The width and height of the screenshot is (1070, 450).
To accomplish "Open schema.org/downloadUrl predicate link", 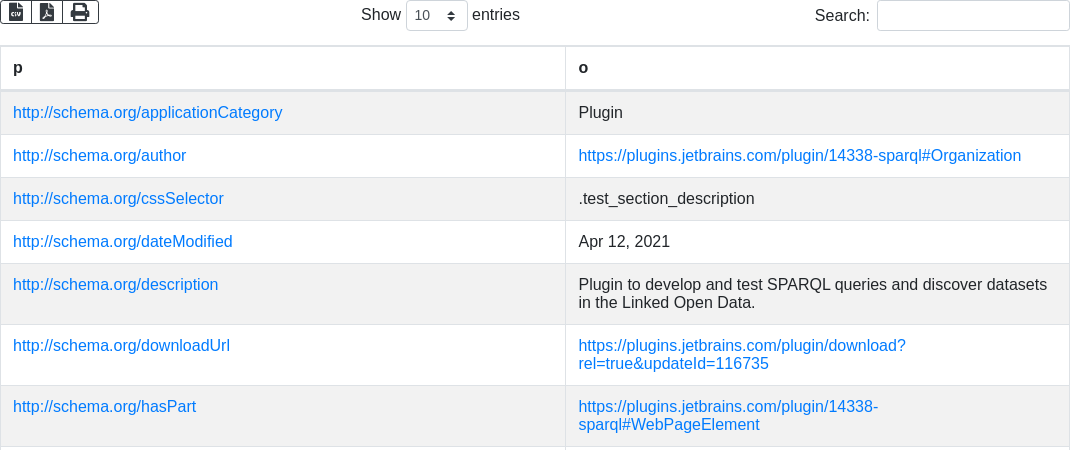I will pos(121,346).
